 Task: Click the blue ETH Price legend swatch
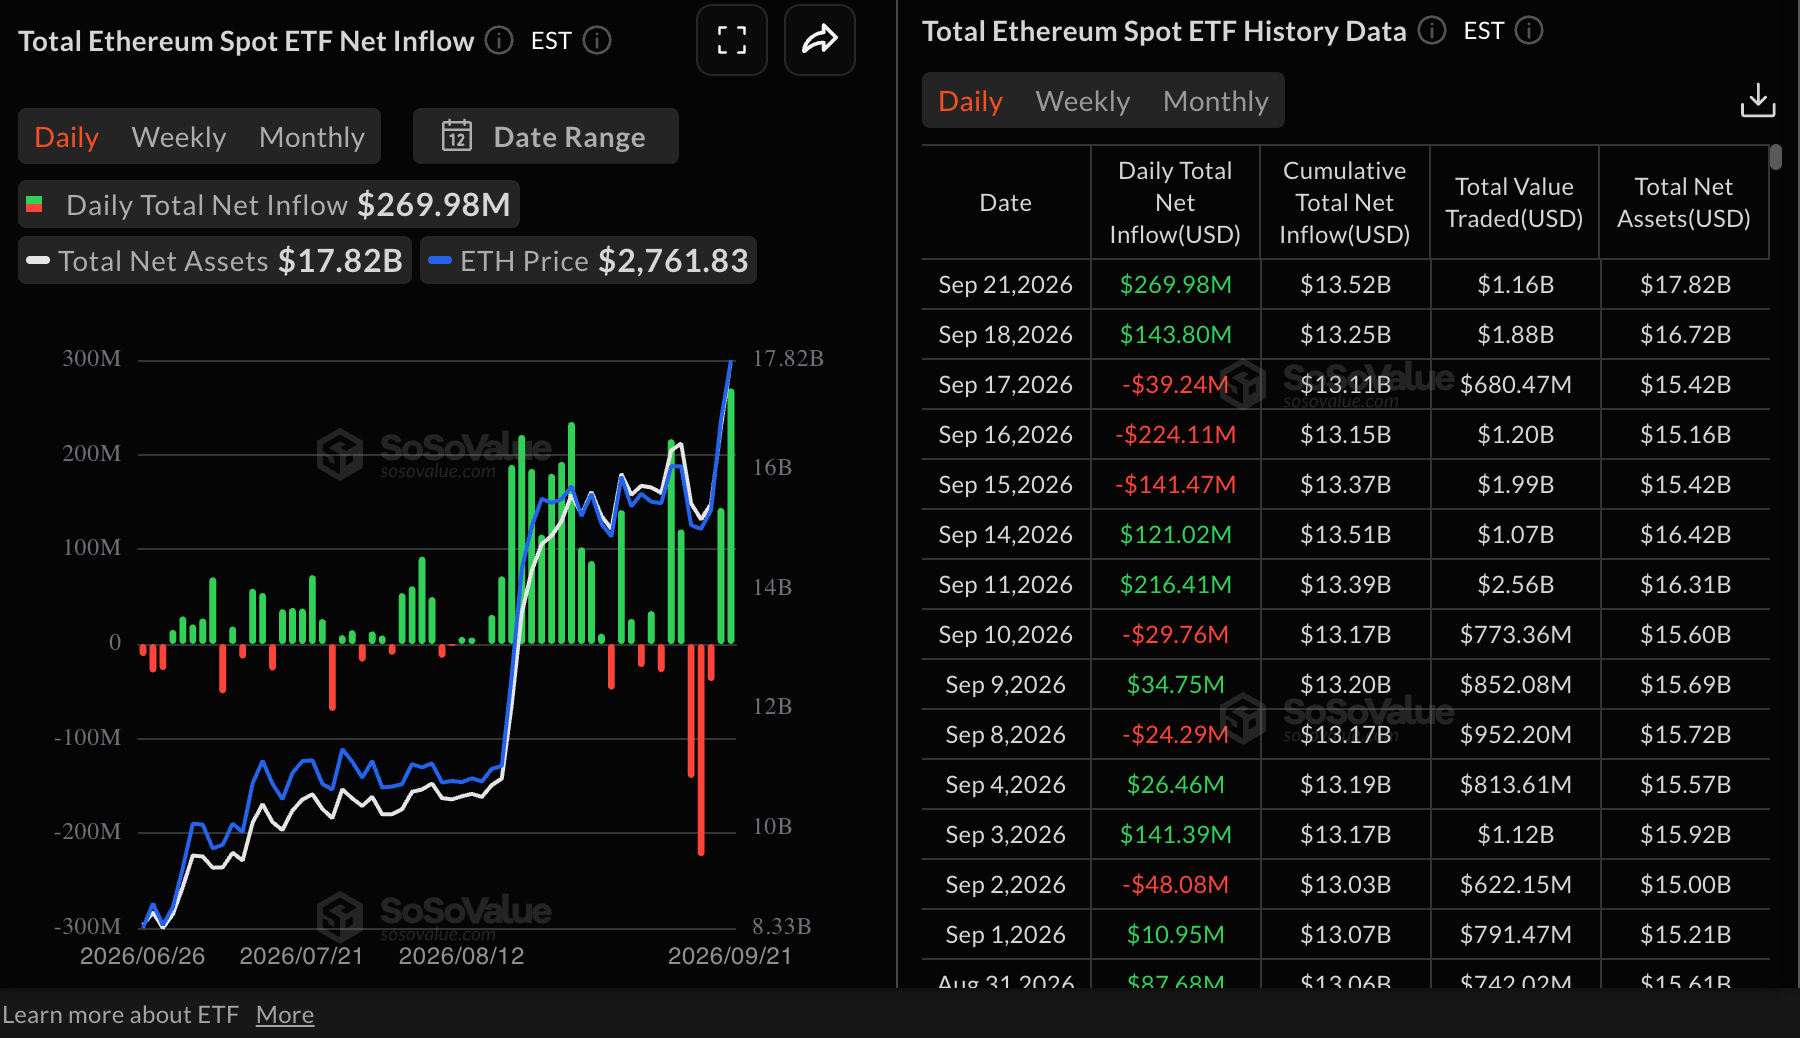pos(440,261)
